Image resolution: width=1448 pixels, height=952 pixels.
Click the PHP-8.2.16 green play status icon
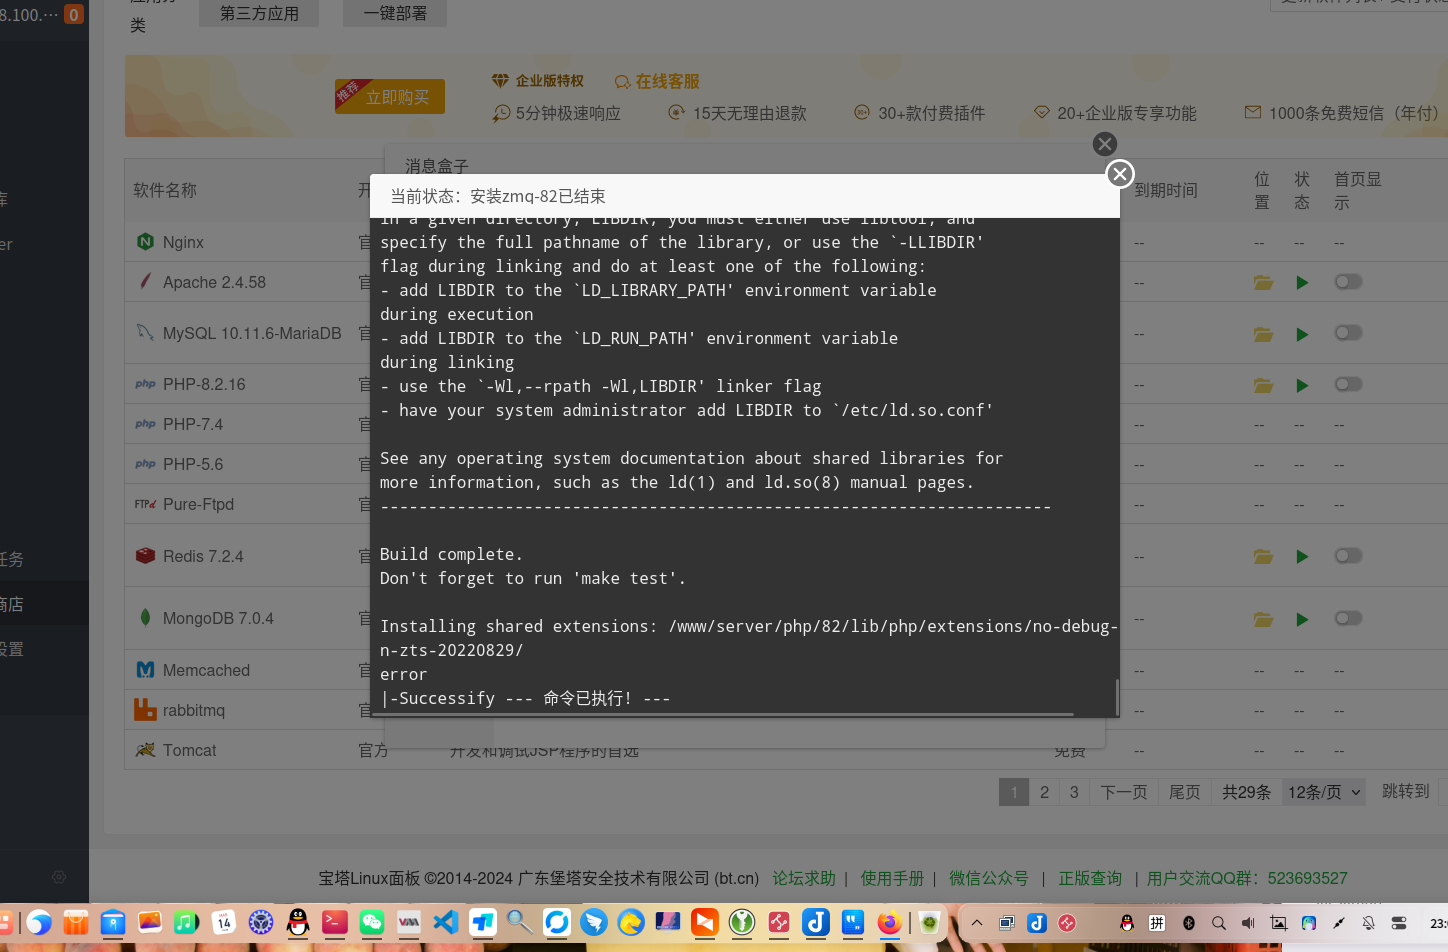point(1302,385)
